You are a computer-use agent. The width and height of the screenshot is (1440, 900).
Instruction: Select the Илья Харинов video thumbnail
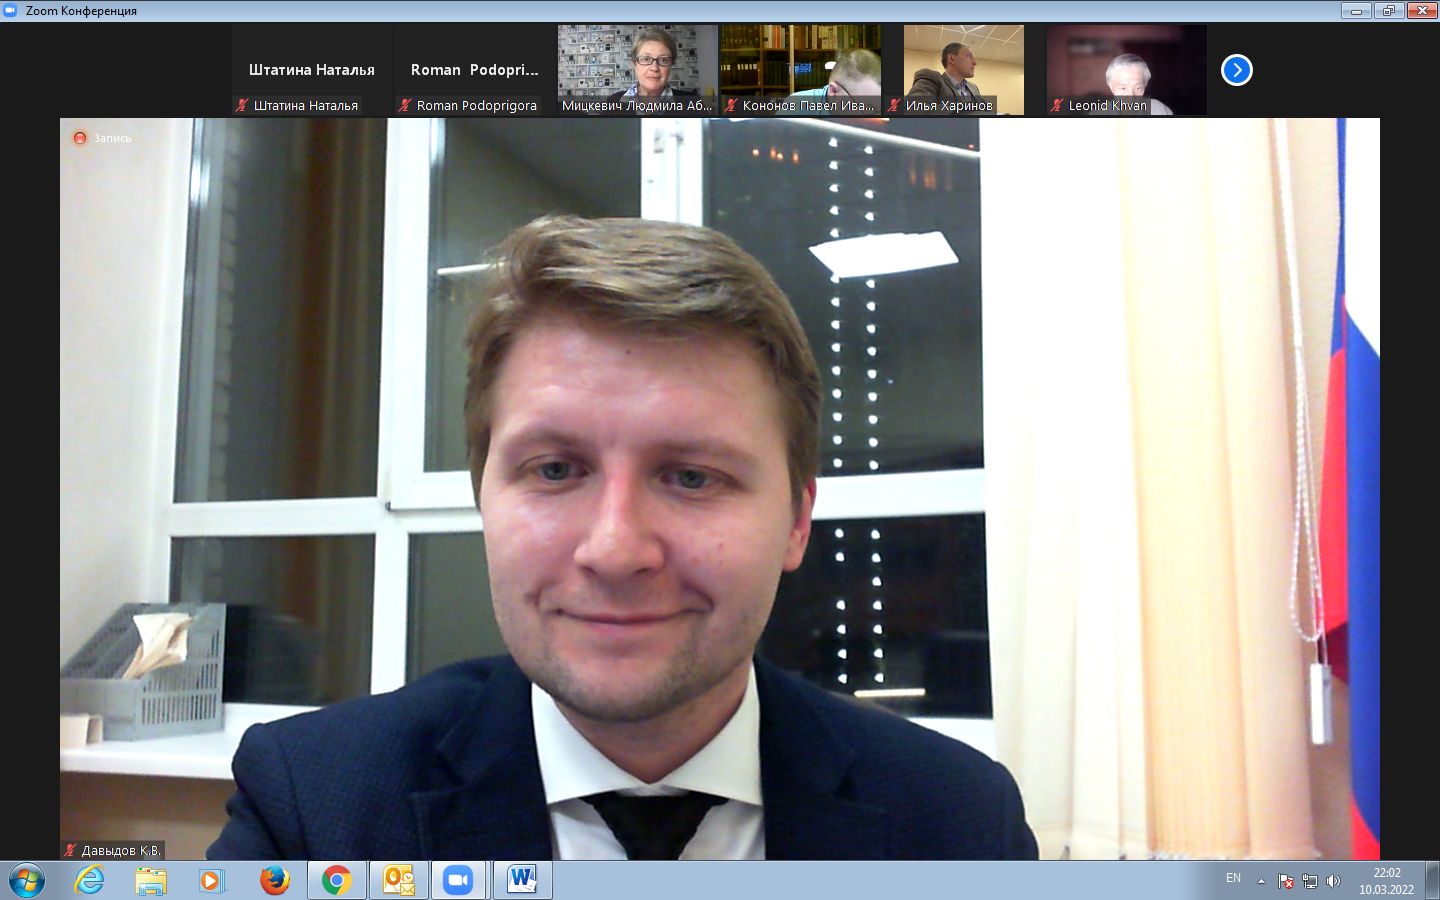[963, 70]
